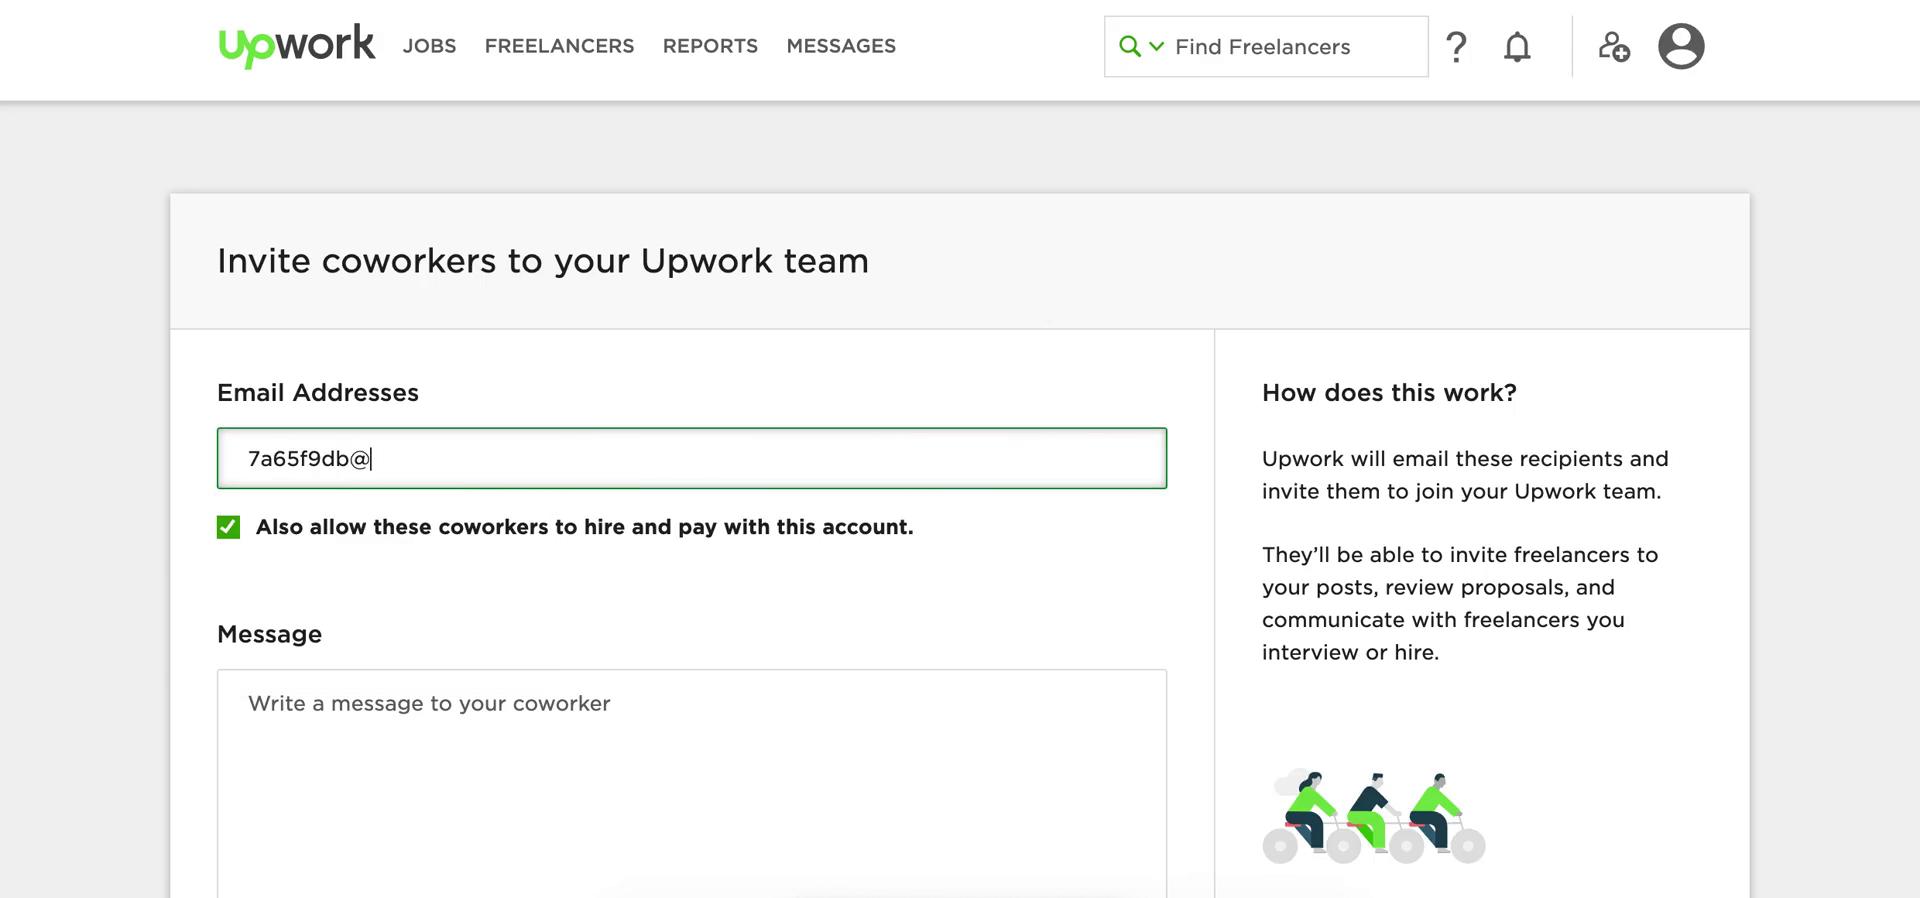Click paragraph 'Upwork will email these recipients'
Viewport: 1920px width, 898px height.
coord(1465,475)
